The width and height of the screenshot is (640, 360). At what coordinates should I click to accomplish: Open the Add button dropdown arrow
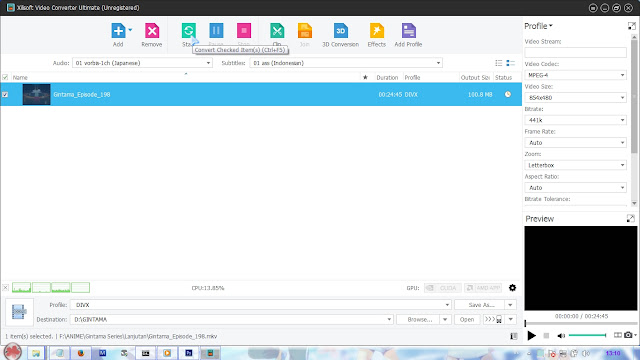130,30
